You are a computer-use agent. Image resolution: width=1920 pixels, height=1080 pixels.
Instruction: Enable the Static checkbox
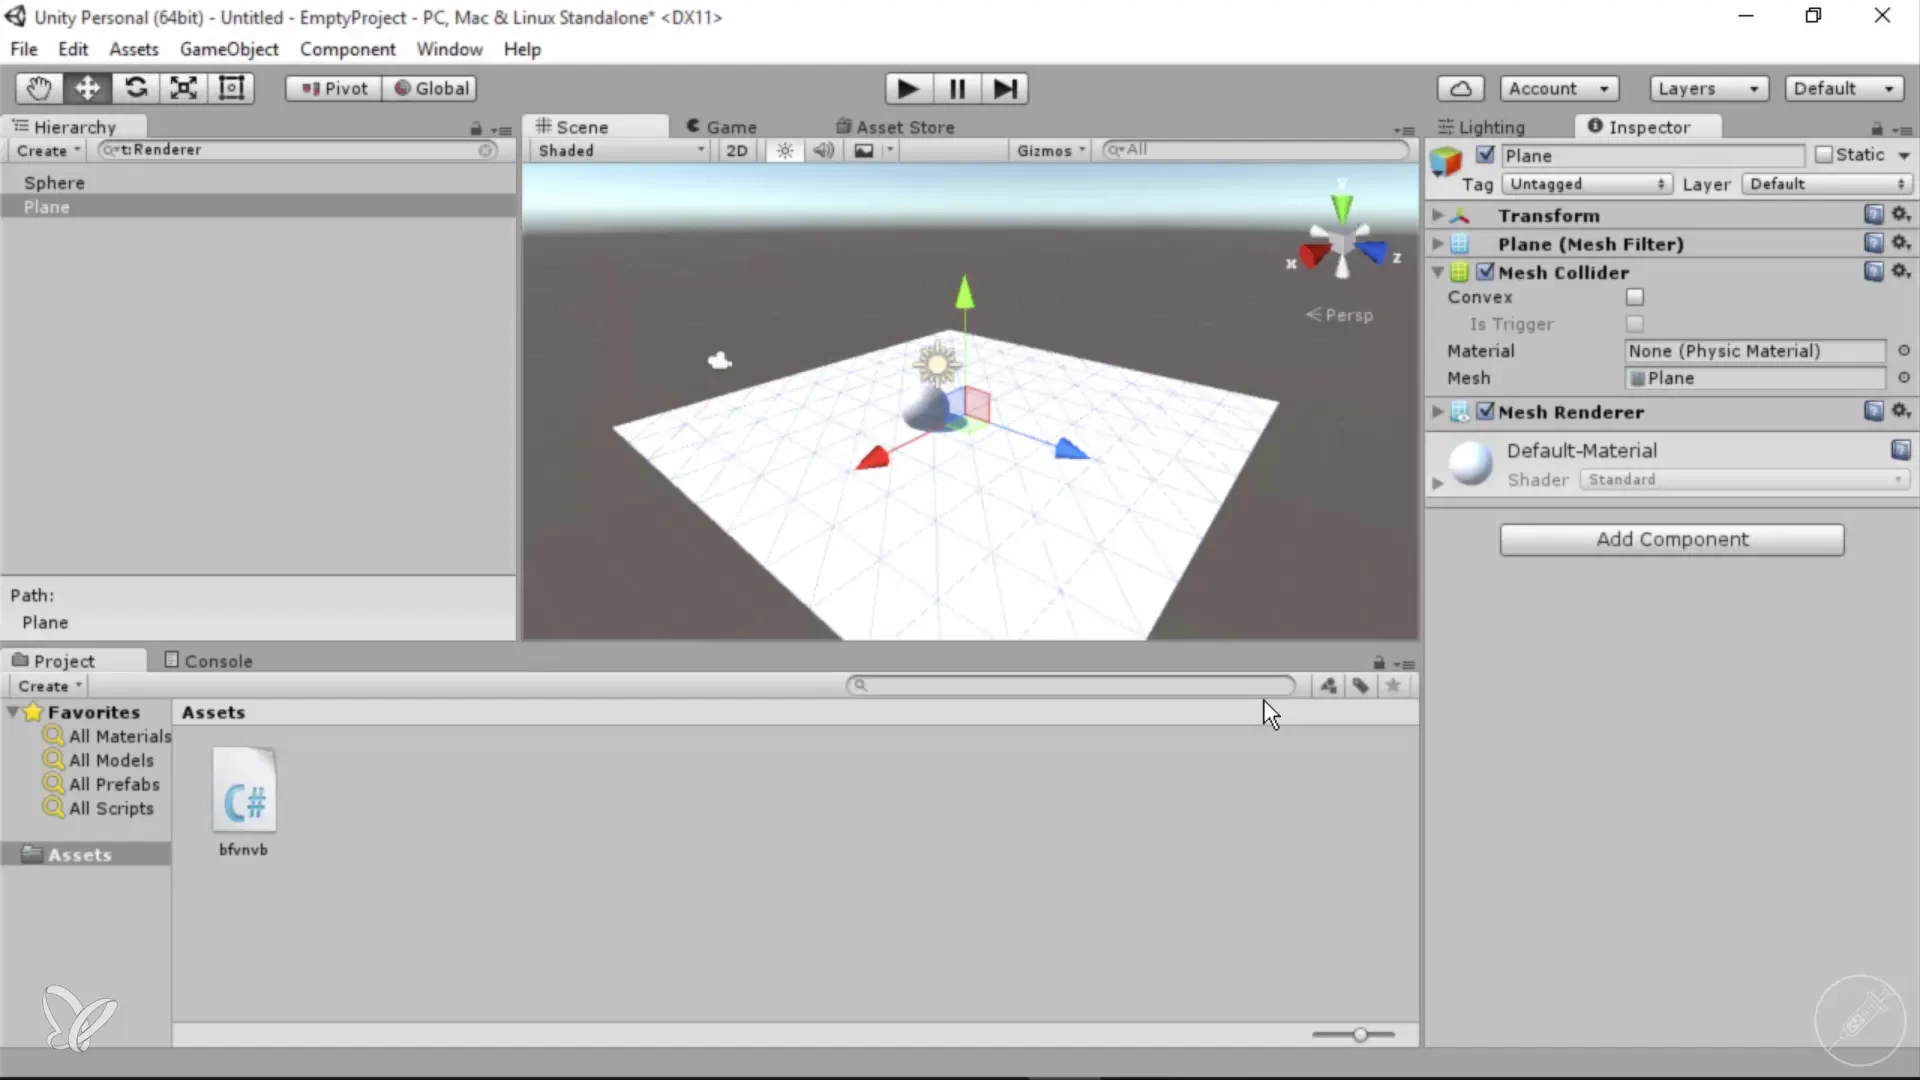pyautogui.click(x=1824, y=155)
